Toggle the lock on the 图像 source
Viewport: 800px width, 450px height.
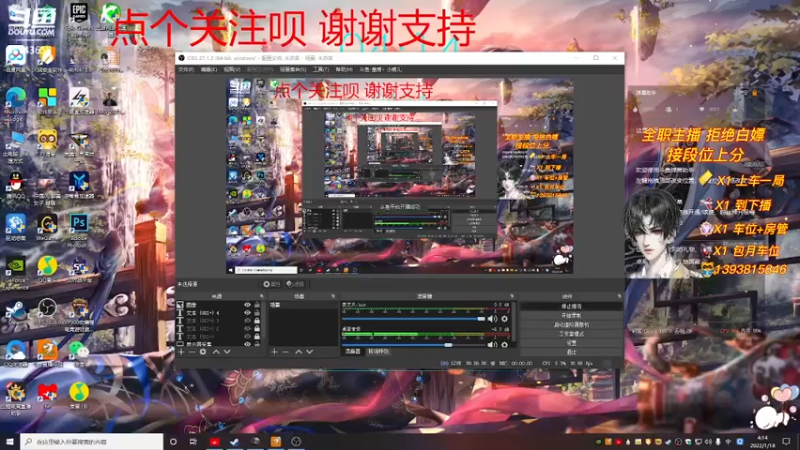tap(257, 305)
